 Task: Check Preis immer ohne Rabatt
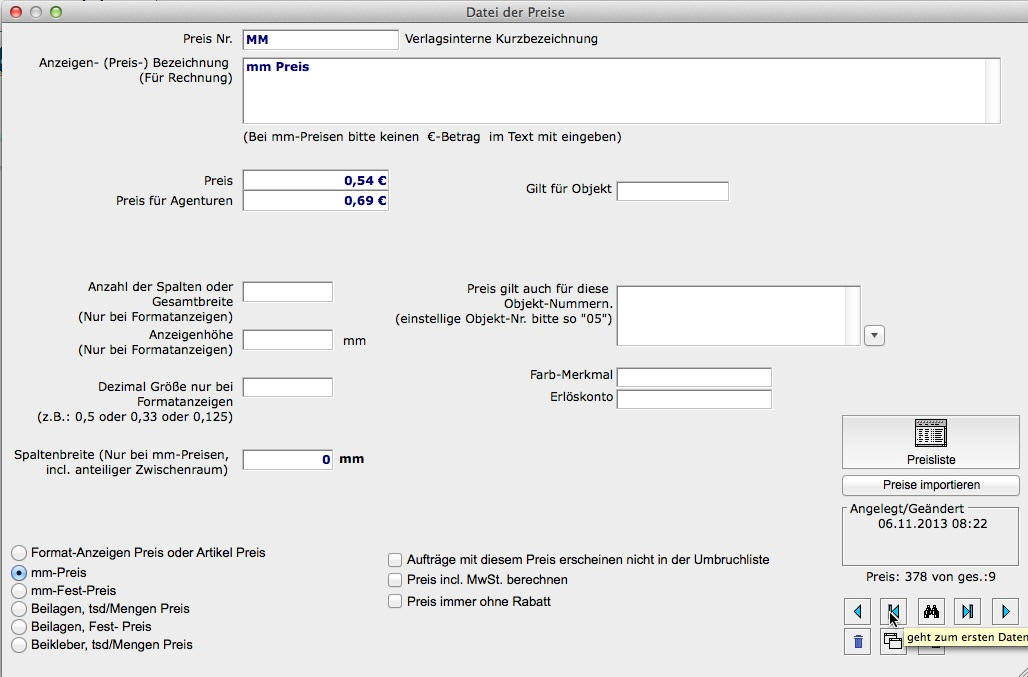click(x=395, y=602)
